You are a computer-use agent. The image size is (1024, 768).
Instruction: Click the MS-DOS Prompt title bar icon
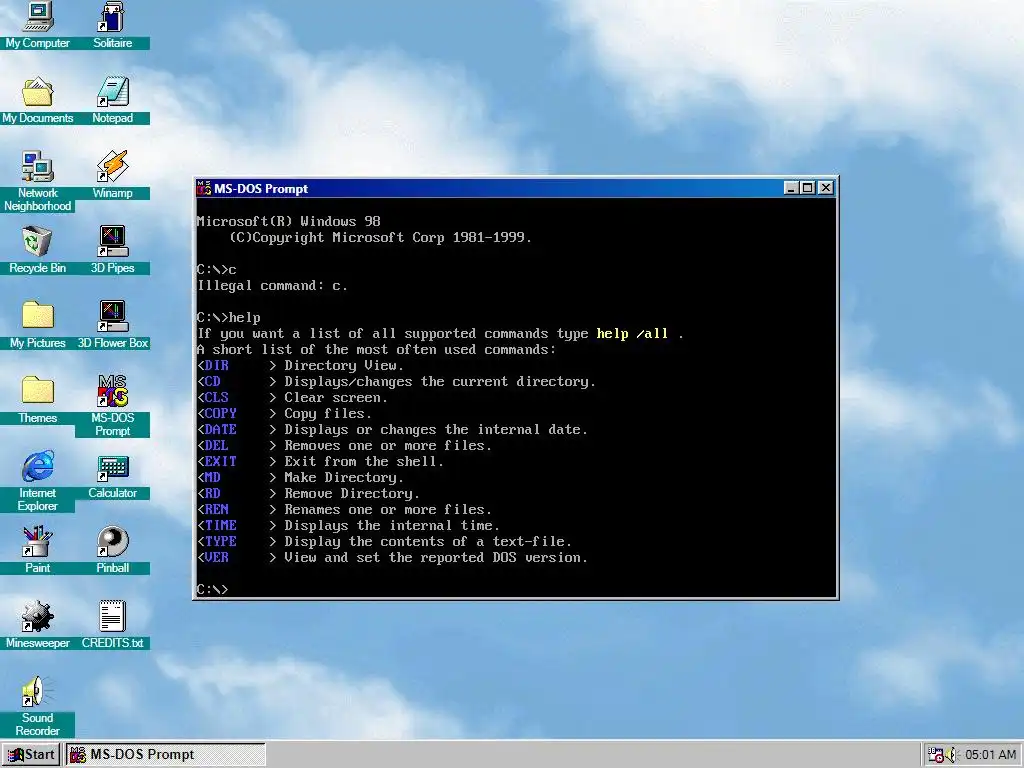(204, 188)
